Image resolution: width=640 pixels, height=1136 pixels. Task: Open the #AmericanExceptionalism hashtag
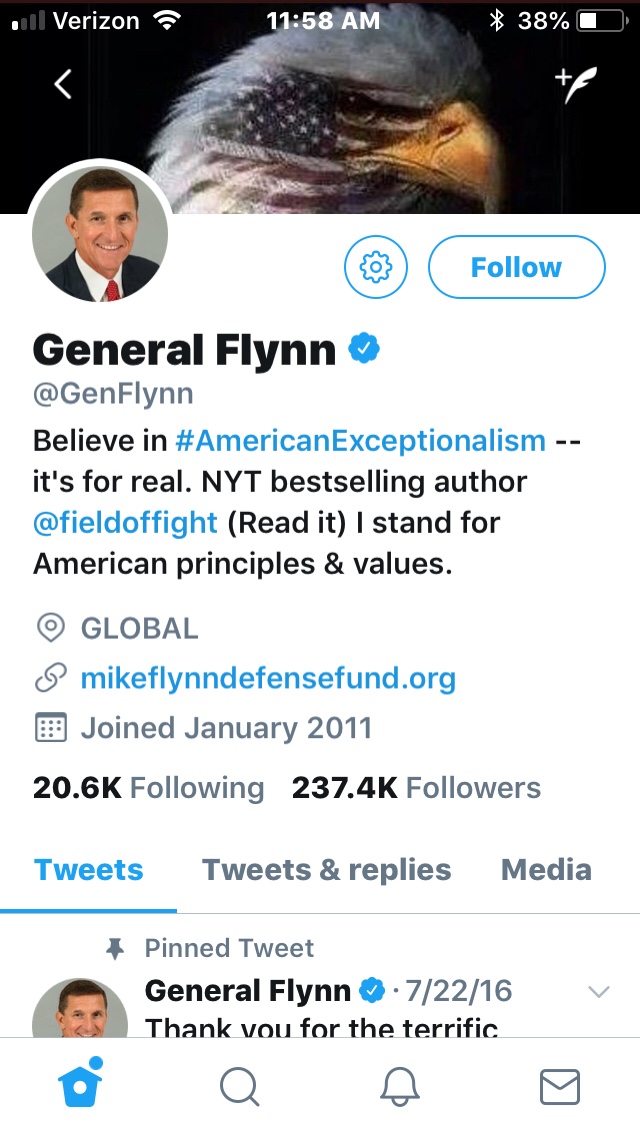click(x=360, y=440)
